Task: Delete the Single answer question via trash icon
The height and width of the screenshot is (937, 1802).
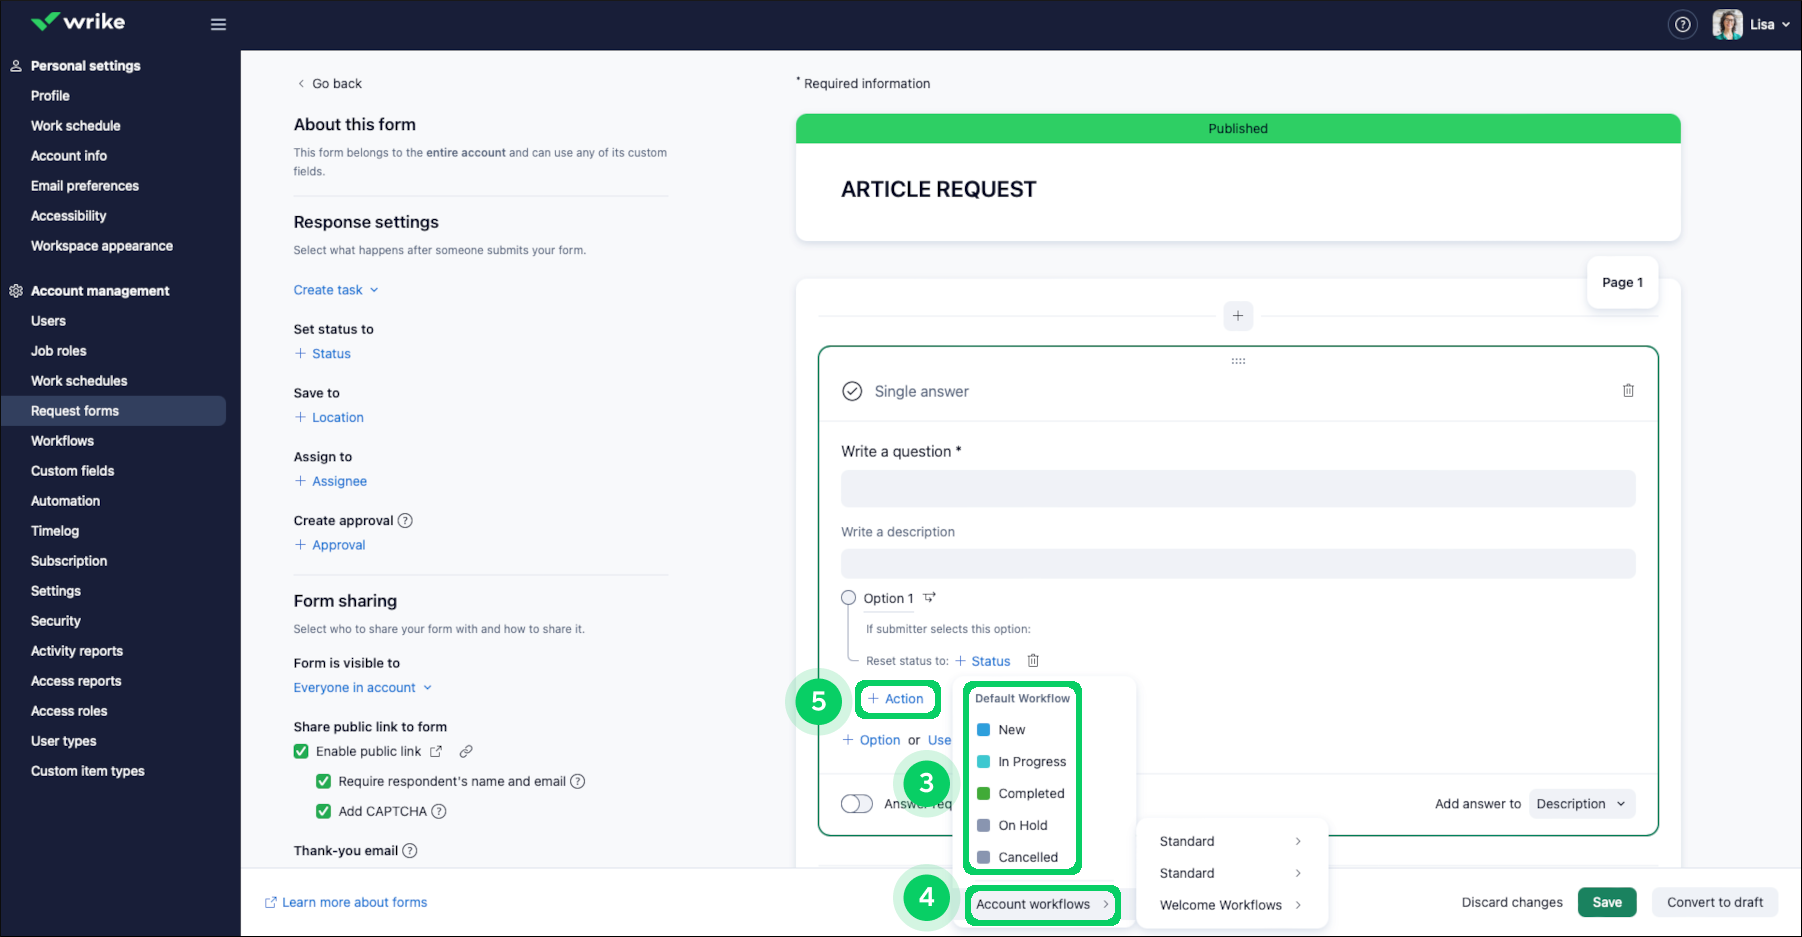Action: coord(1628,391)
